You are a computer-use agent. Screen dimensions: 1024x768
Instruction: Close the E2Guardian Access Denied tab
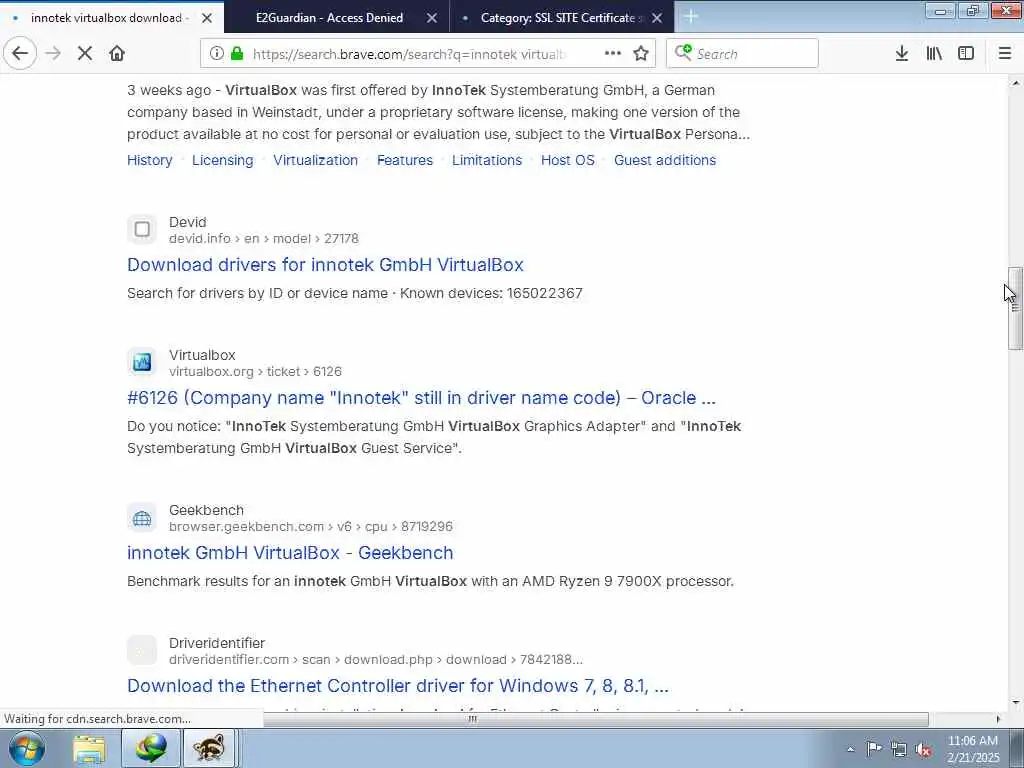tap(432, 18)
